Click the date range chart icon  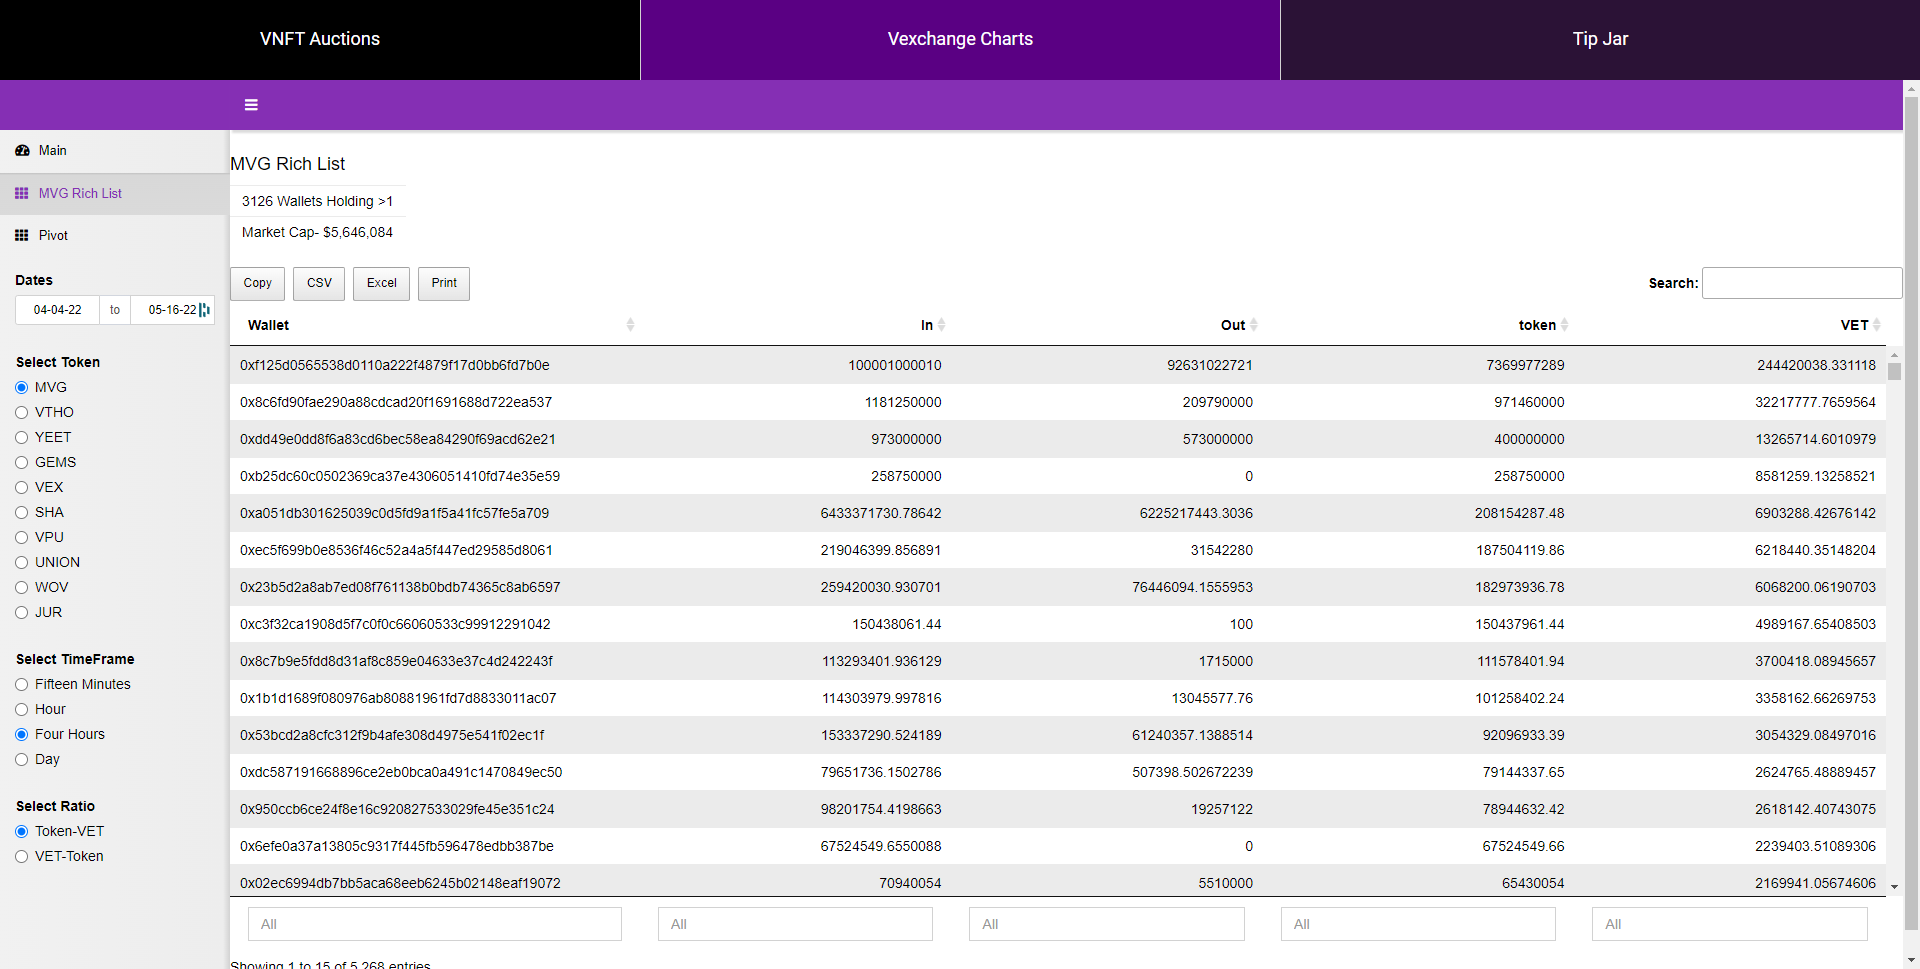tap(205, 310)
